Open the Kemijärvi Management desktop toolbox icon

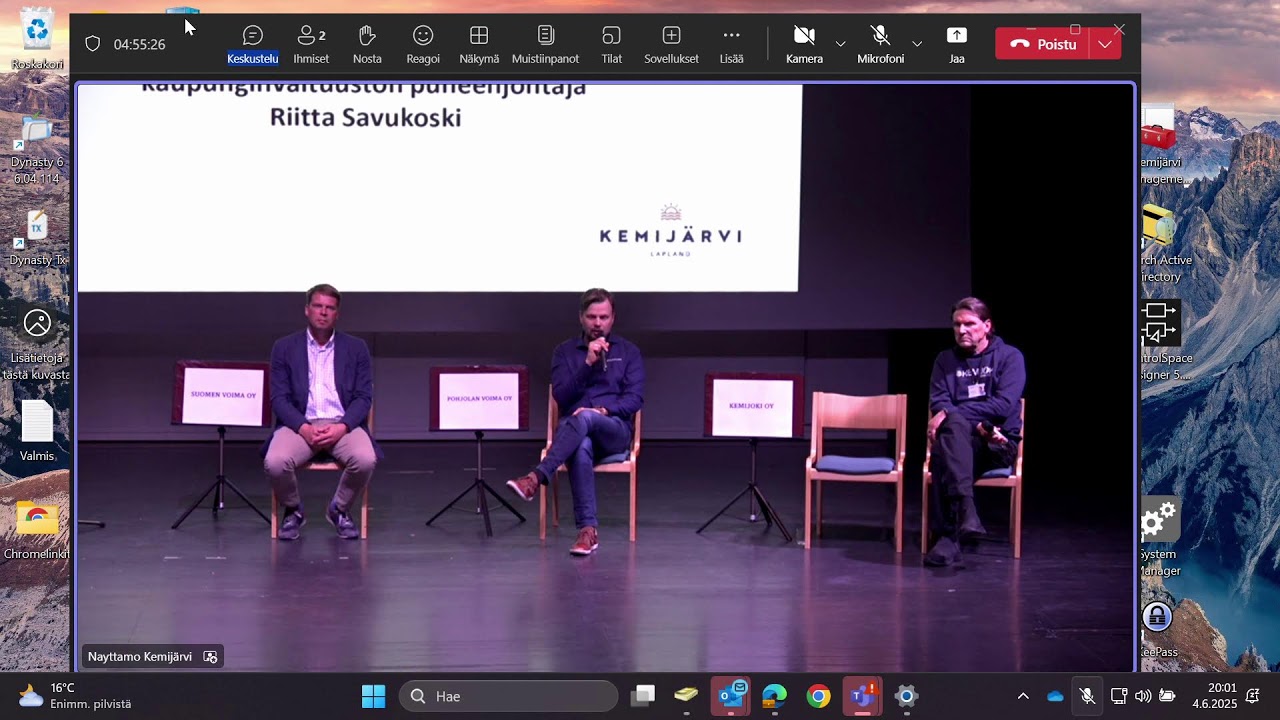1161,146
